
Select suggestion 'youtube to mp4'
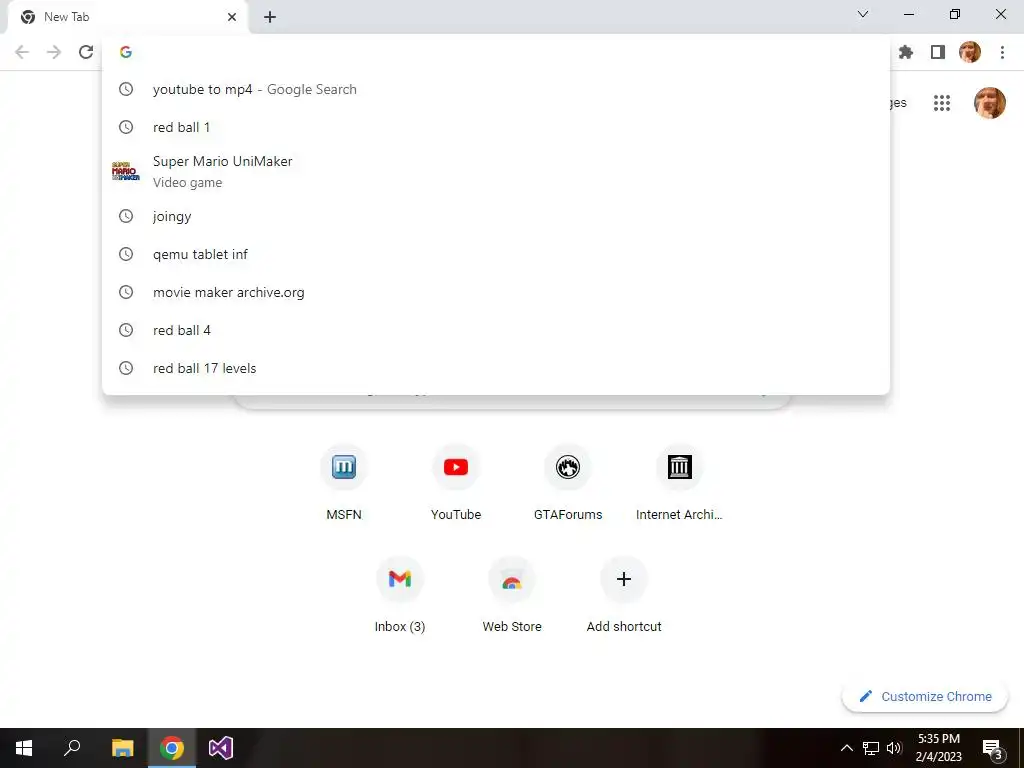coord(496,89)
